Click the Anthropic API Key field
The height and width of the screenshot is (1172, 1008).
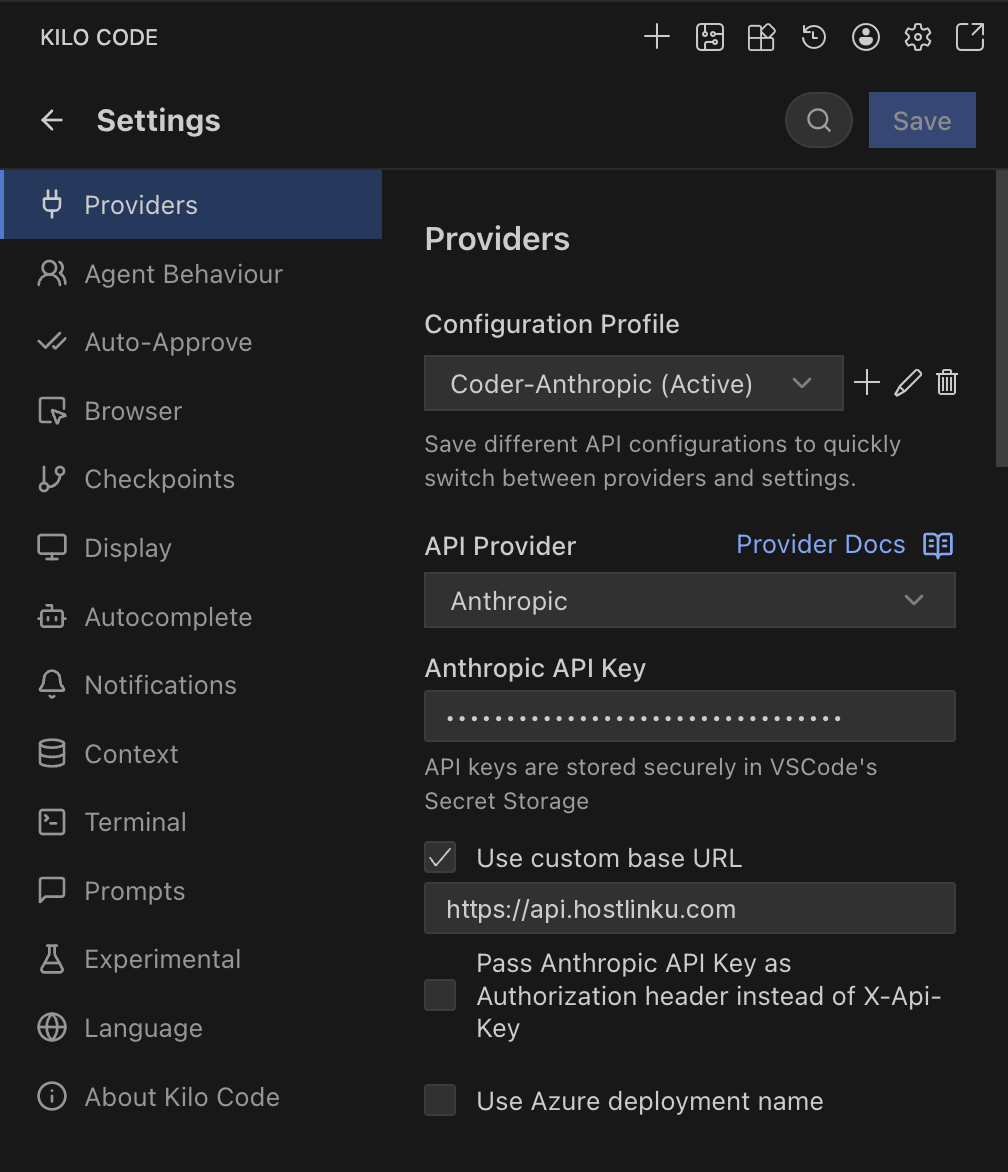690,716
